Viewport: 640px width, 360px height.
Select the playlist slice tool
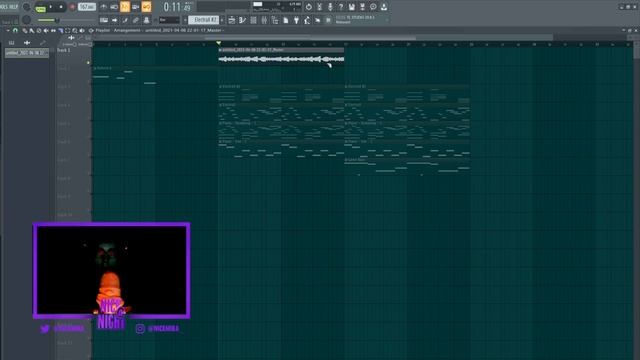point(60,31)
